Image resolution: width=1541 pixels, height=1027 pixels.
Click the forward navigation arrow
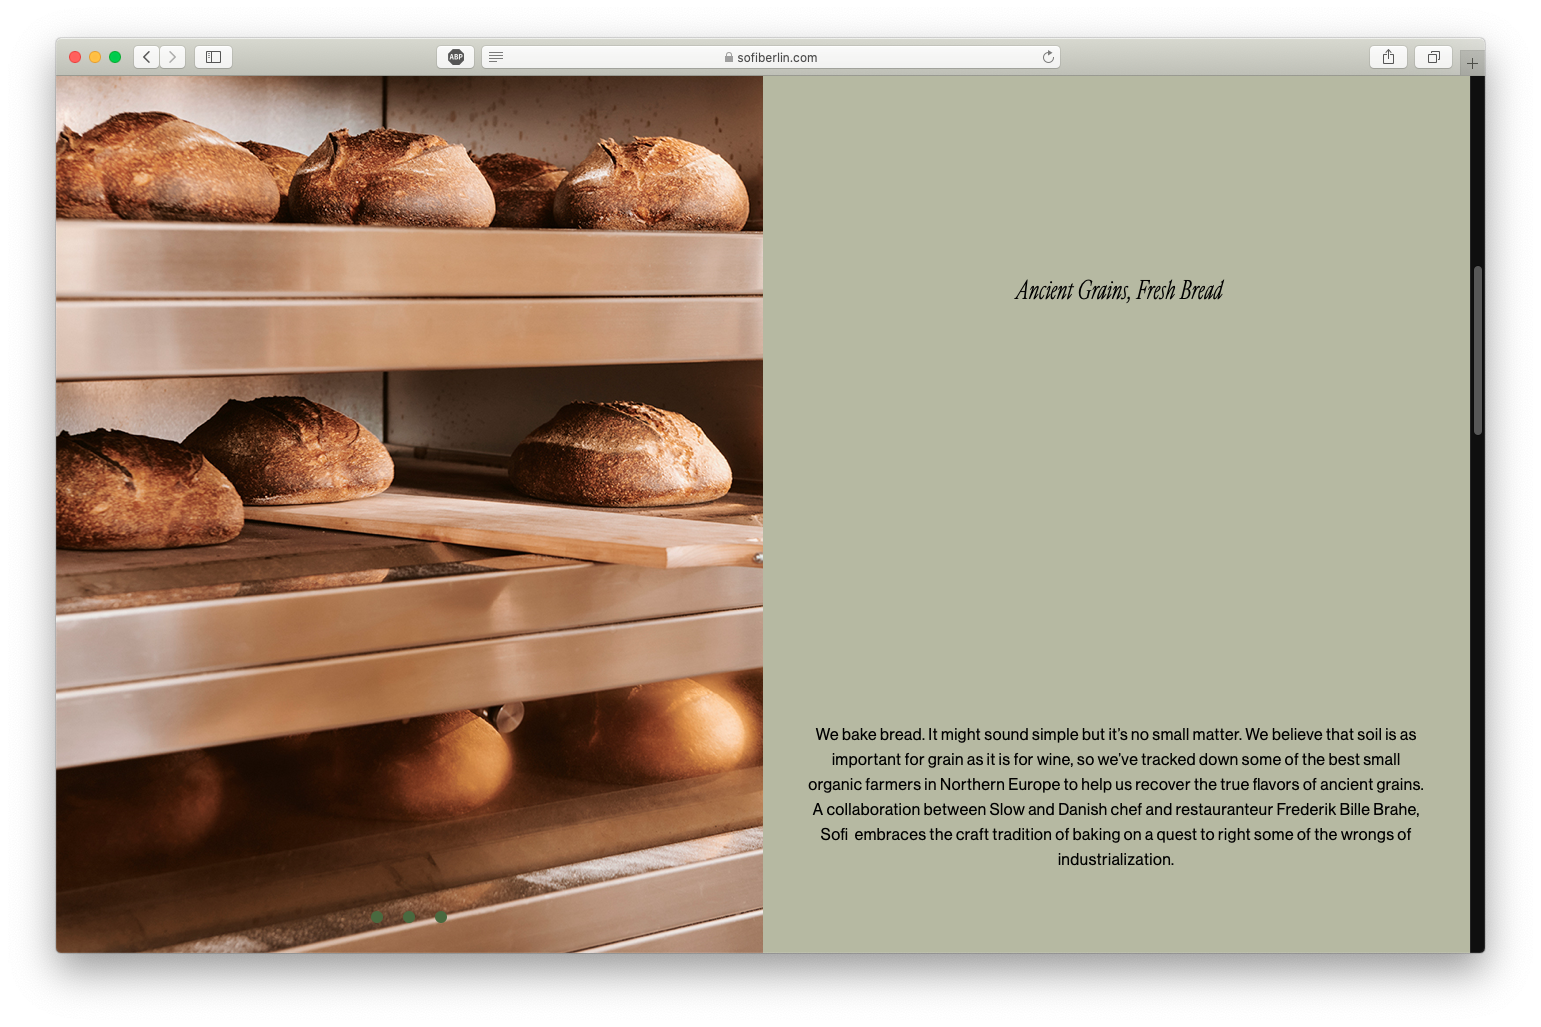pos(173,57)
